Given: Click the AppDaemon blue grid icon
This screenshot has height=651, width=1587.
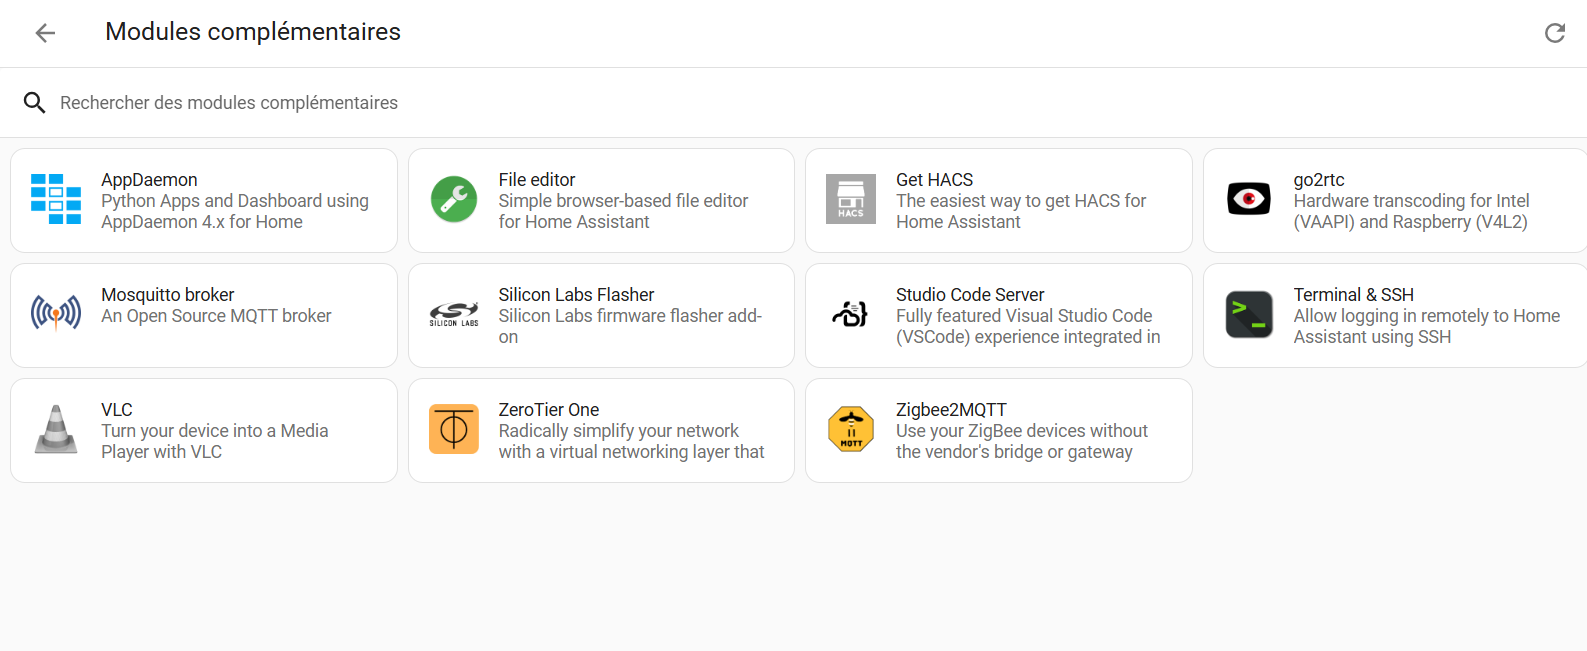Looking at the screenshot, I should 56,199.
